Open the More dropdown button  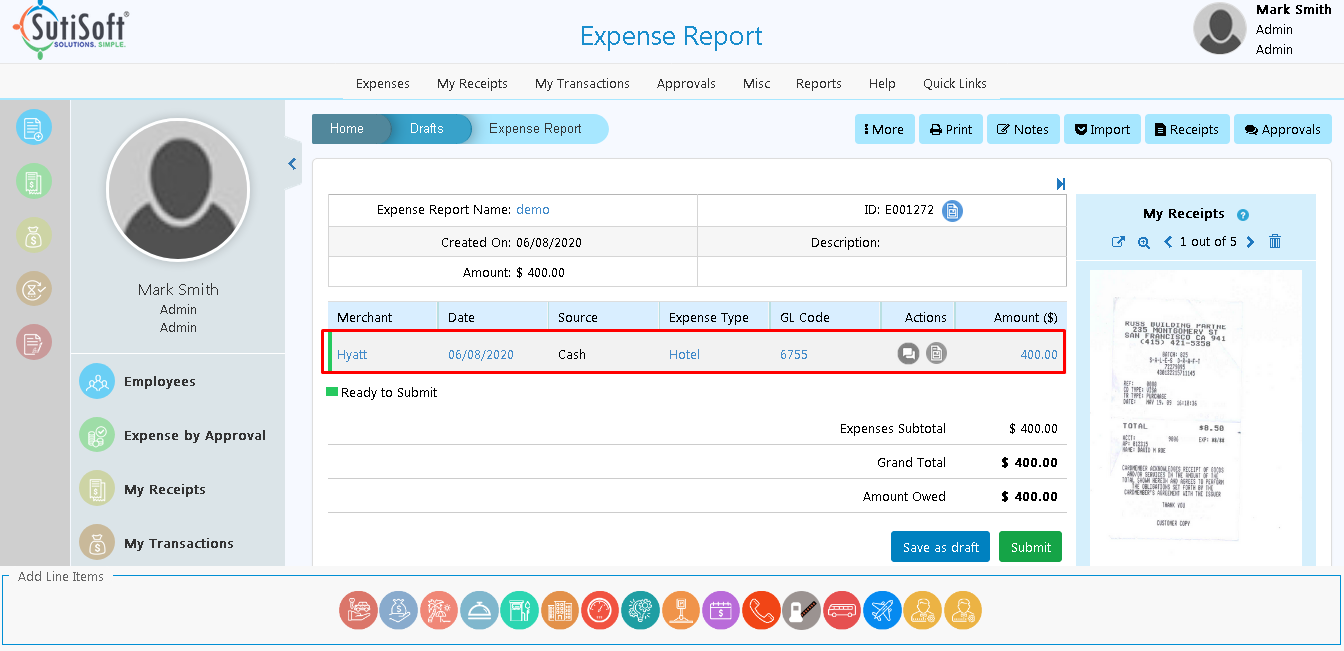point(885,129)
